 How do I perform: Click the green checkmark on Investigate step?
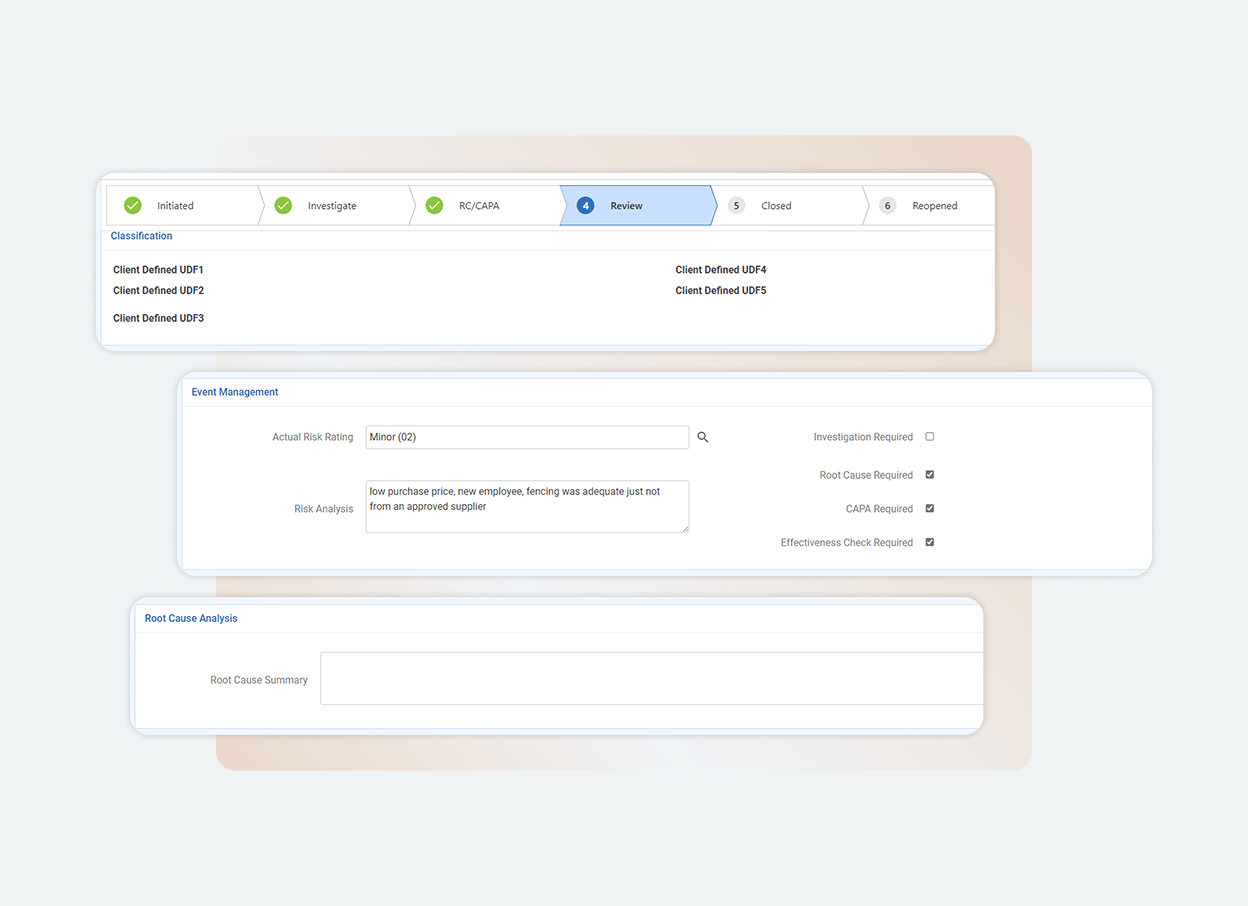[x=283, y=205]
